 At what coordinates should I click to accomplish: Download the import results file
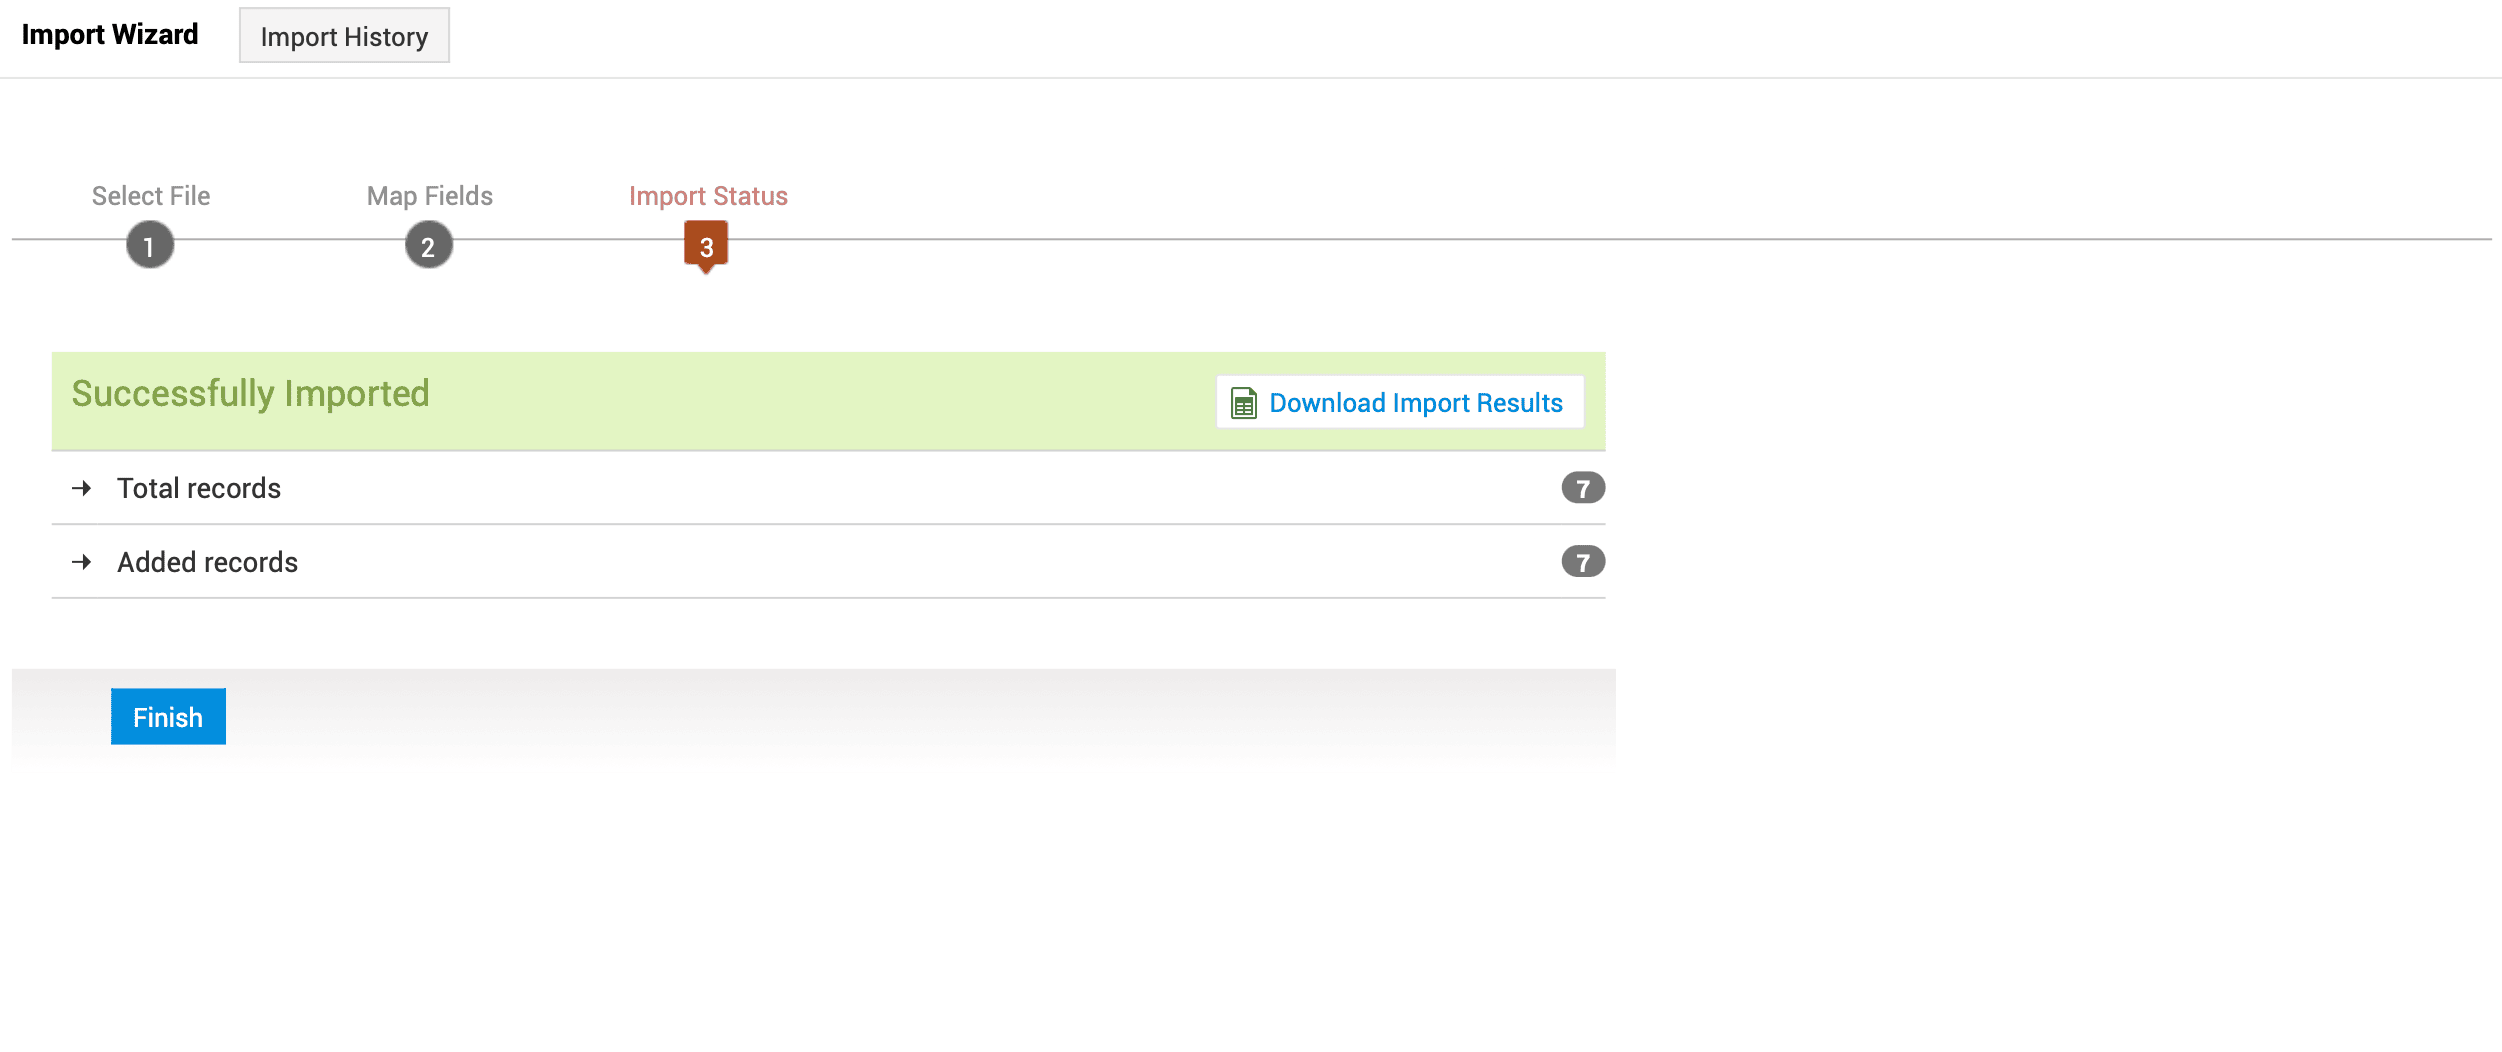pyautogui.click(x=1415, y=403)
